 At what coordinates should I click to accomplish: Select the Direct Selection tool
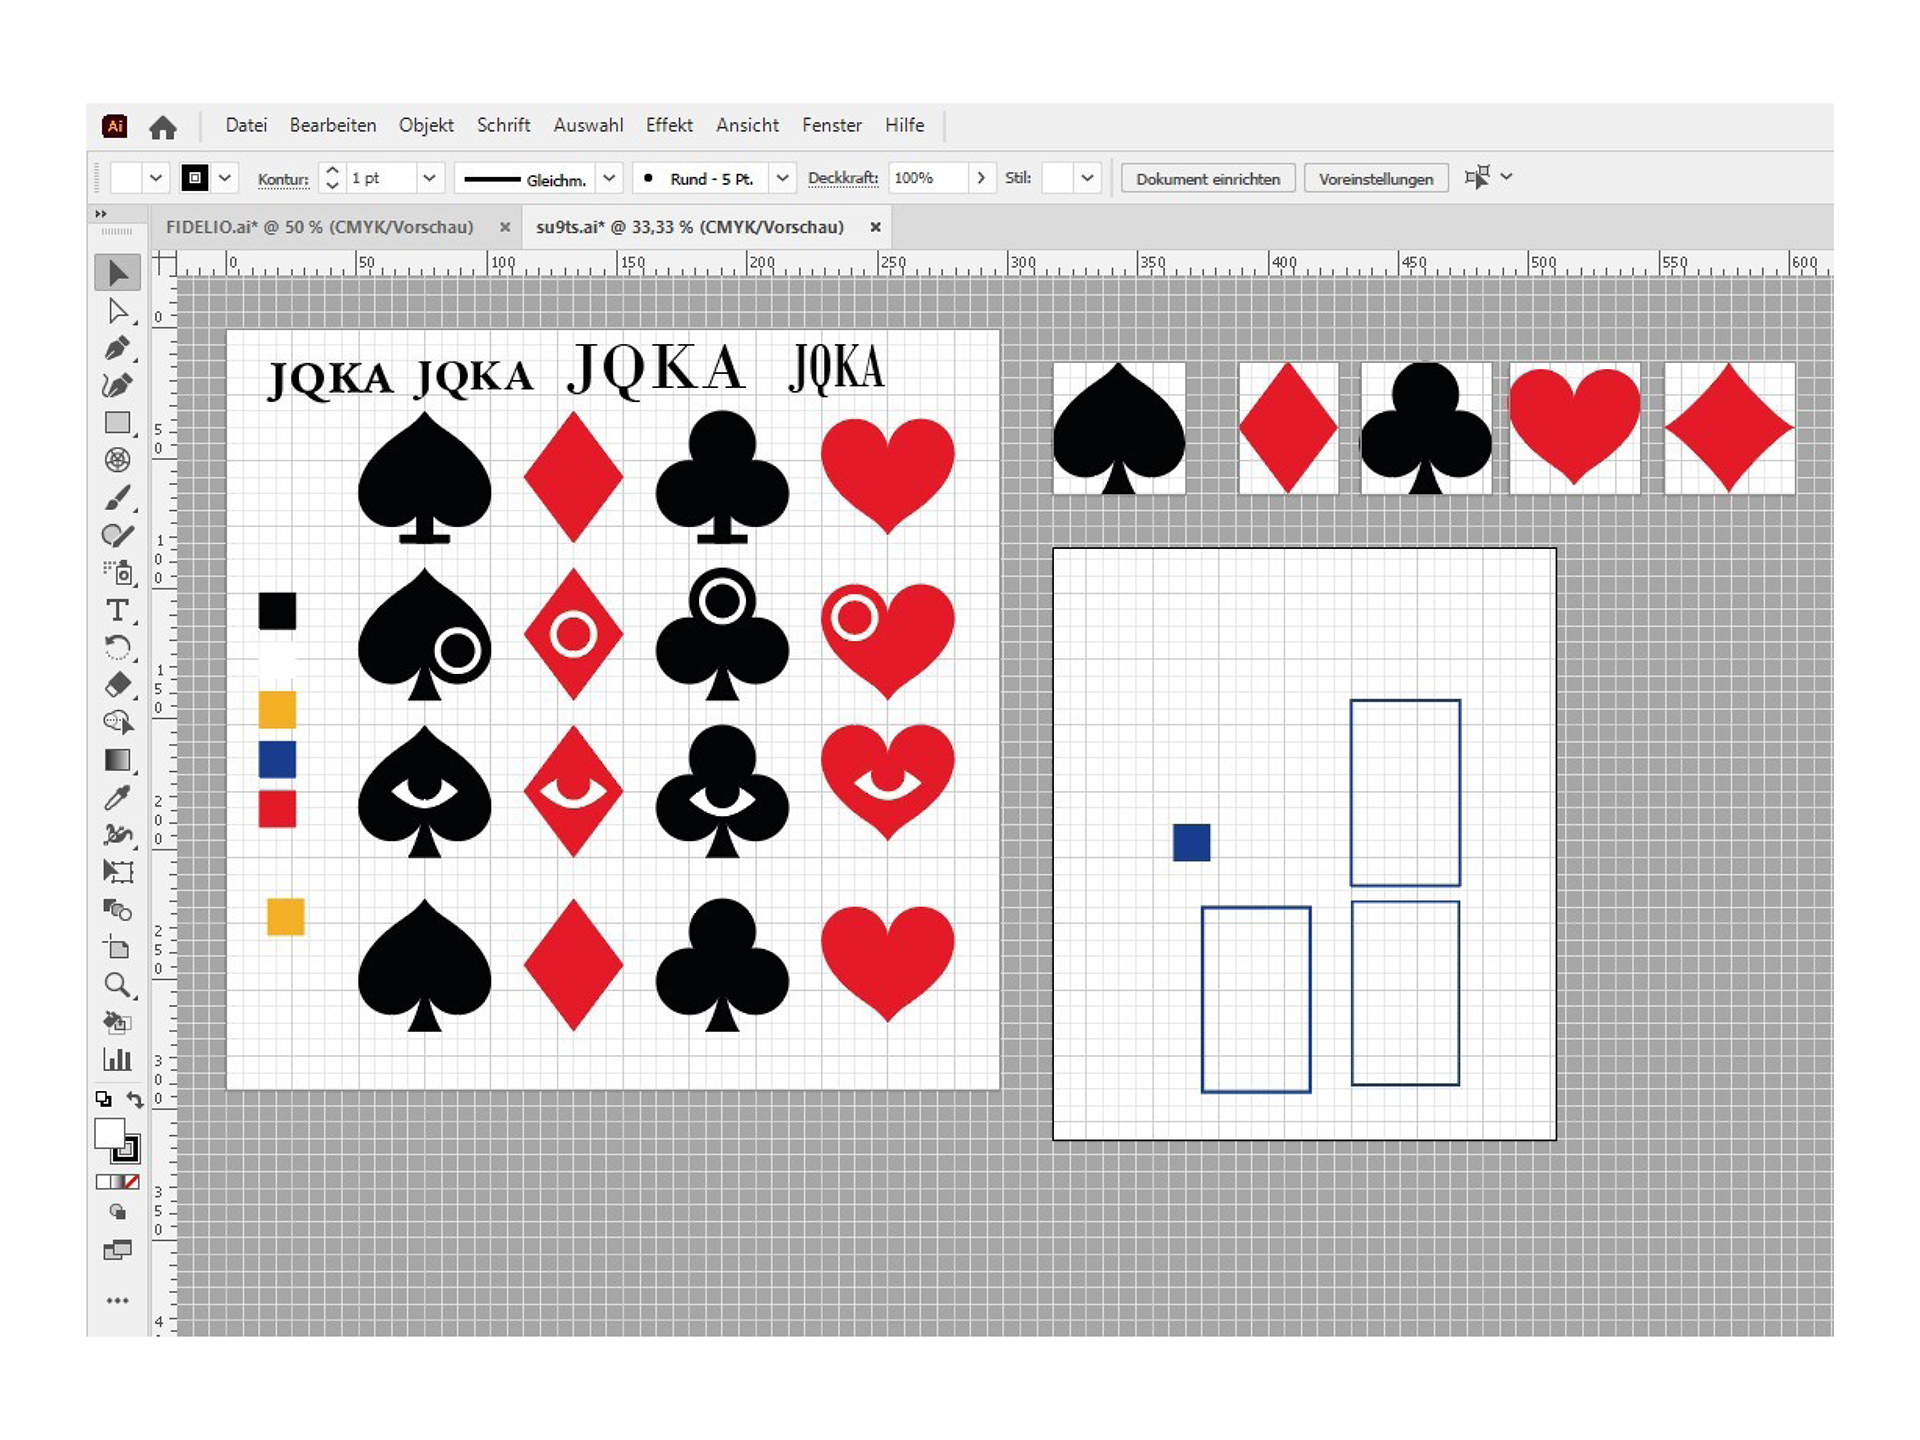click(x=118, y=311)
